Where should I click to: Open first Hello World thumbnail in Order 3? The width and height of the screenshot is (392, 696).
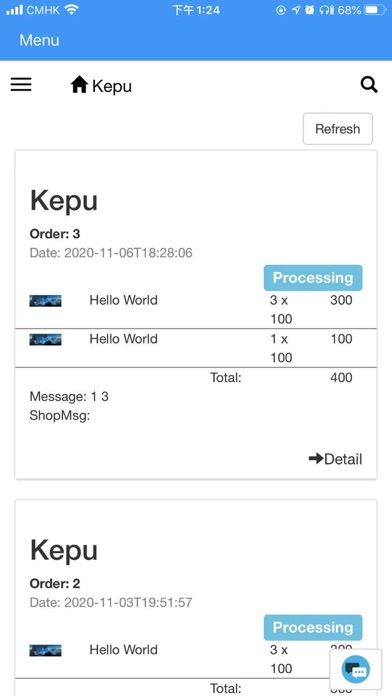[x=45, y=301]
